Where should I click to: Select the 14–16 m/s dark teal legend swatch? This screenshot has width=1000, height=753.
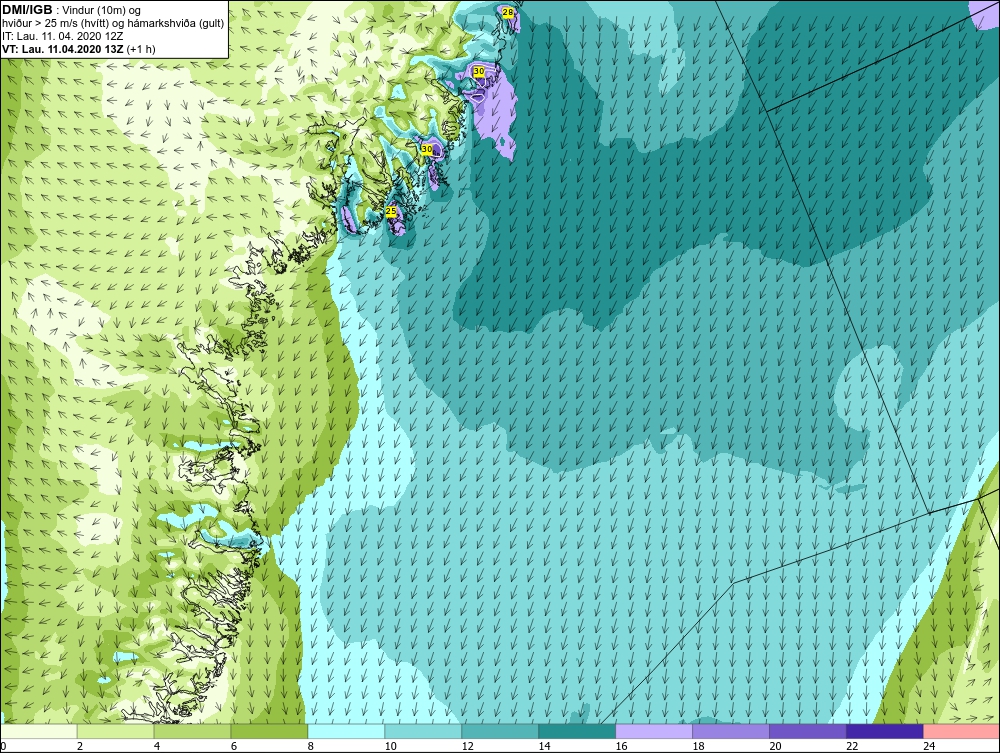577,731
